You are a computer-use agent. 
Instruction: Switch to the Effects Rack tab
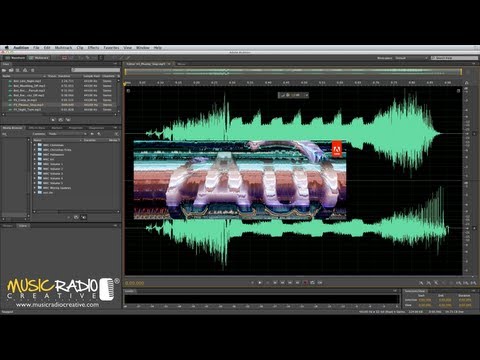point(37,128)
